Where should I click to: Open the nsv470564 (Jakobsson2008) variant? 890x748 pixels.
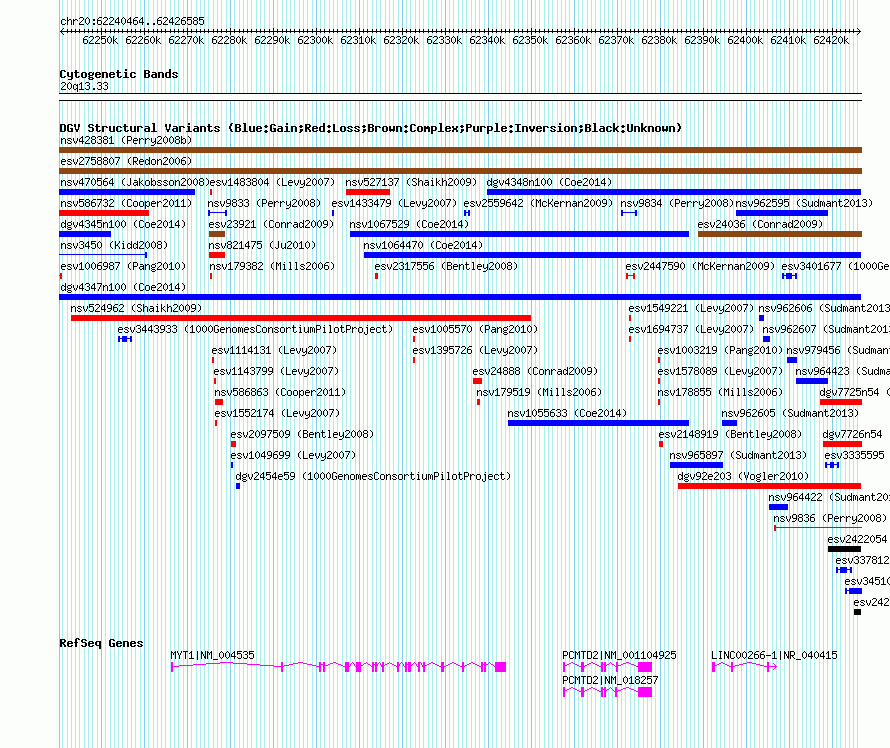click(135, 182)
